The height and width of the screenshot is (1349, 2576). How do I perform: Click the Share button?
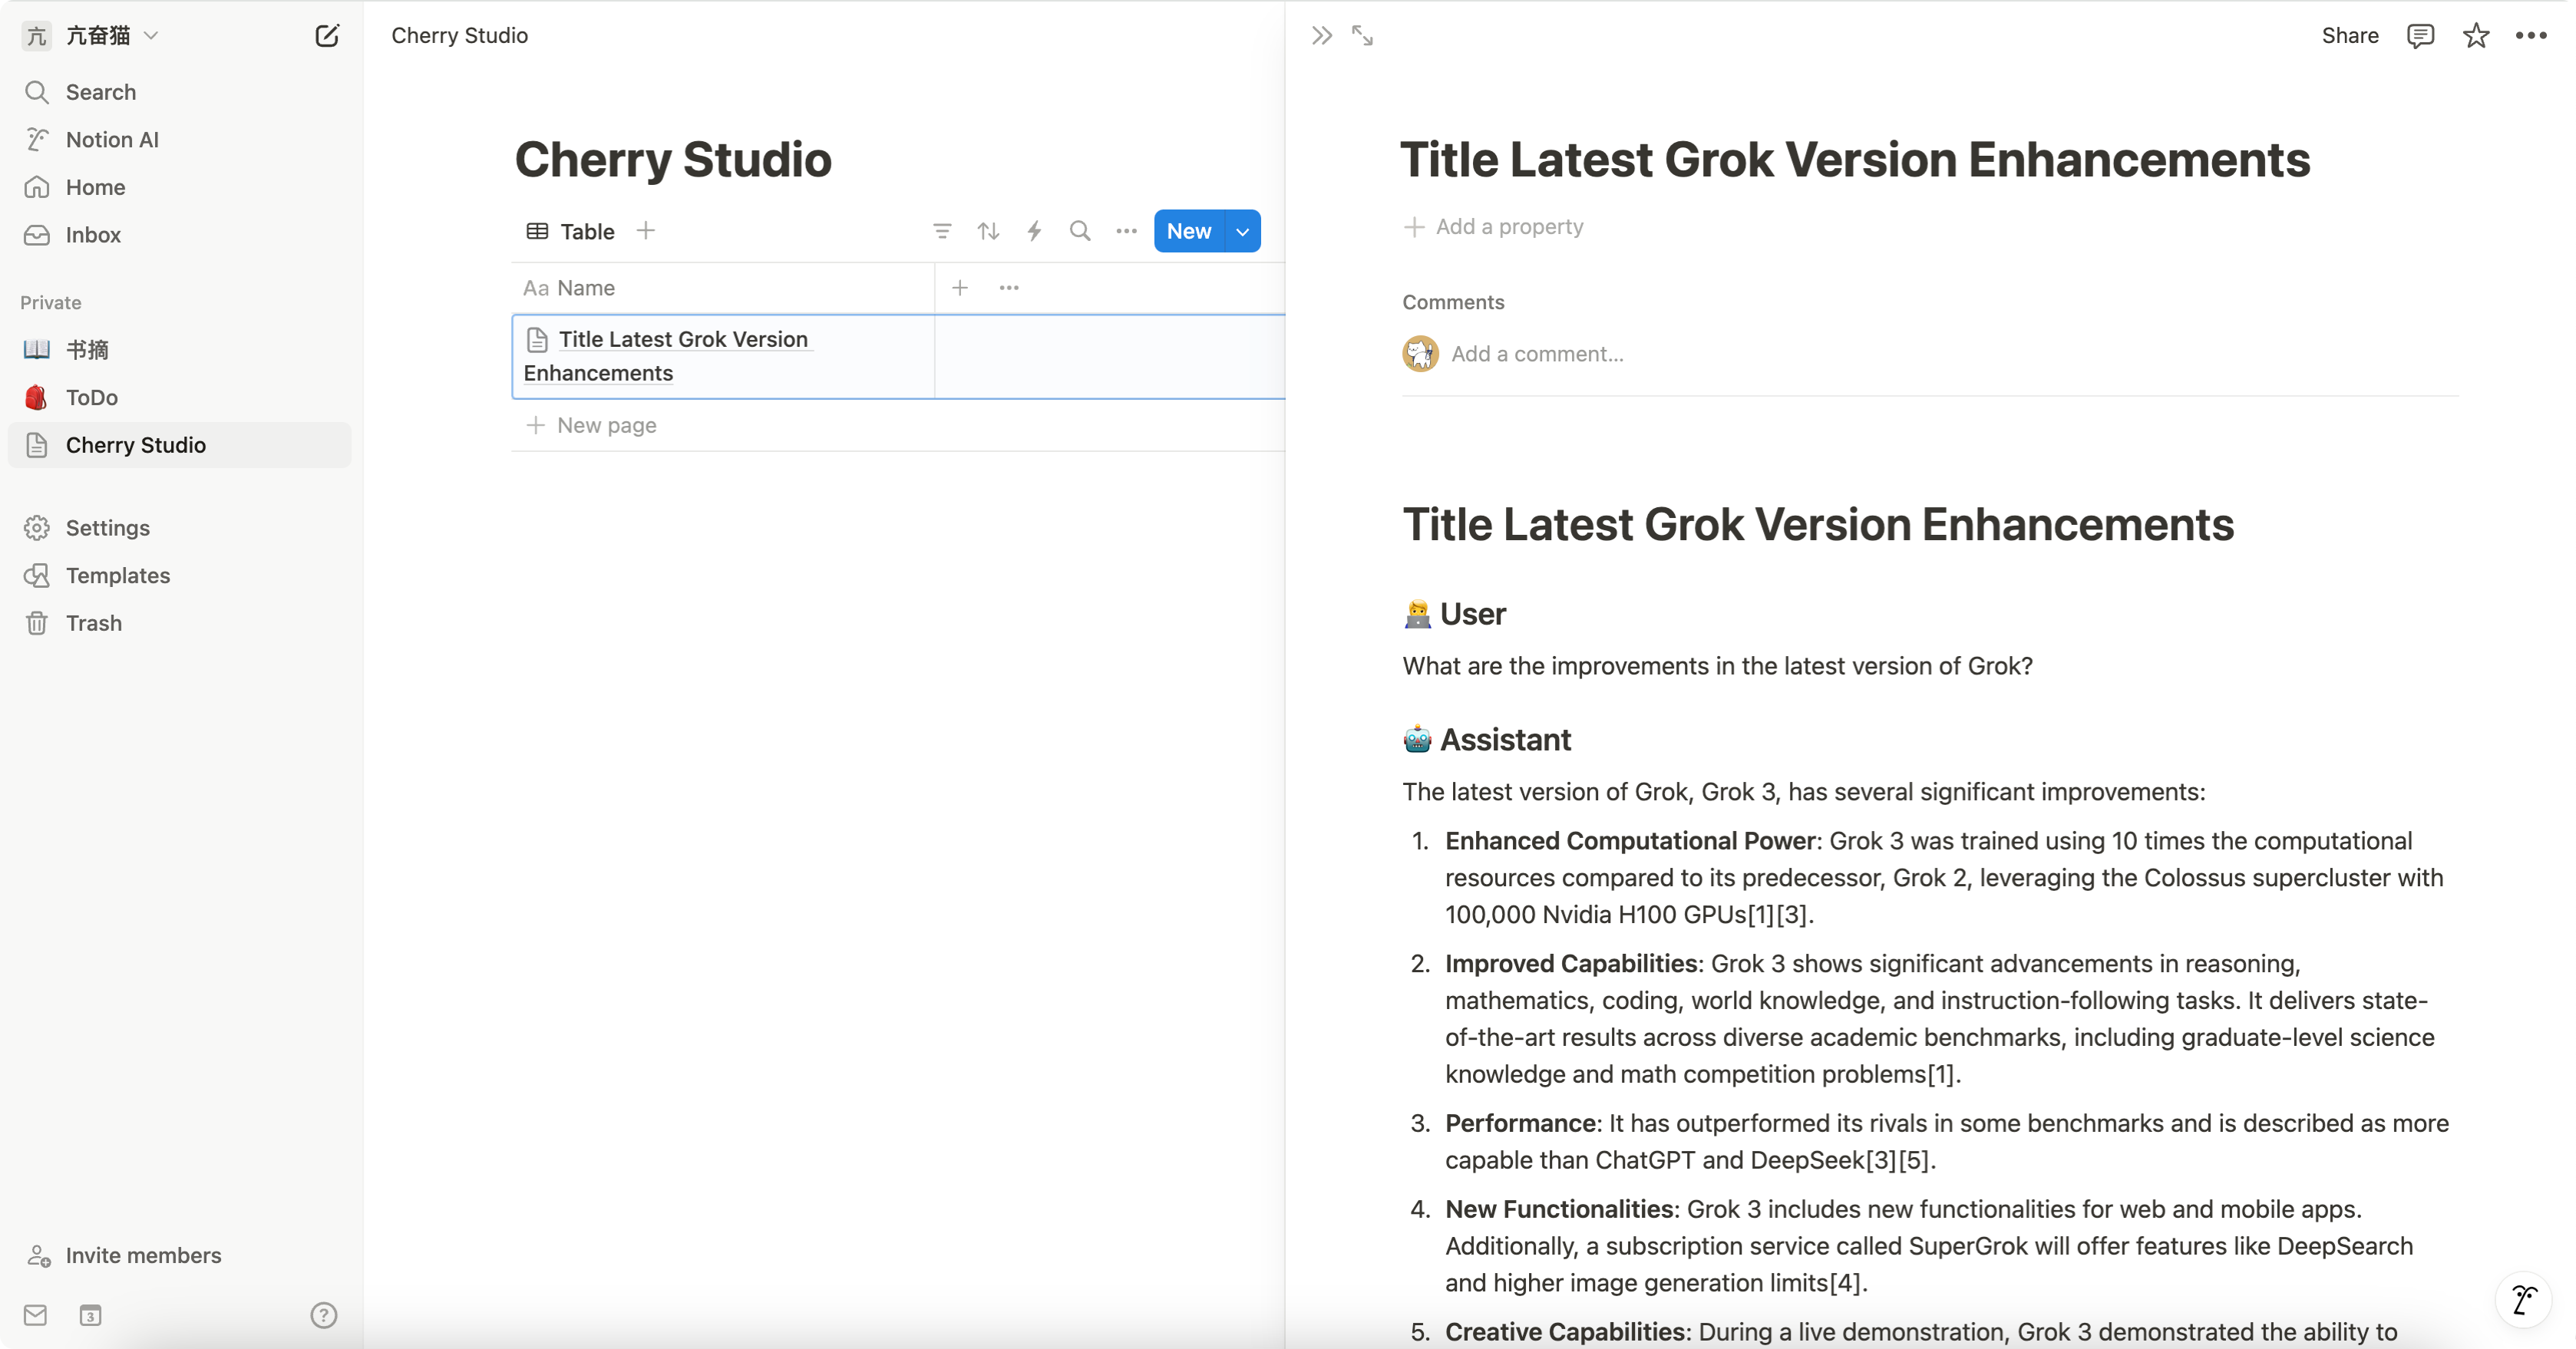2349,36
